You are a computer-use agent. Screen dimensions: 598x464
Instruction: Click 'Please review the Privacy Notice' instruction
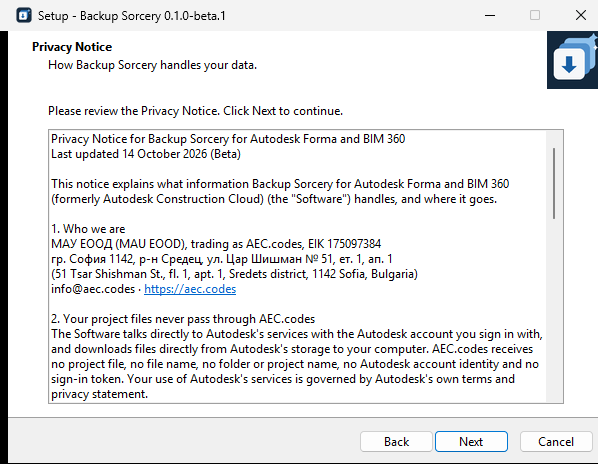(195, 111)
